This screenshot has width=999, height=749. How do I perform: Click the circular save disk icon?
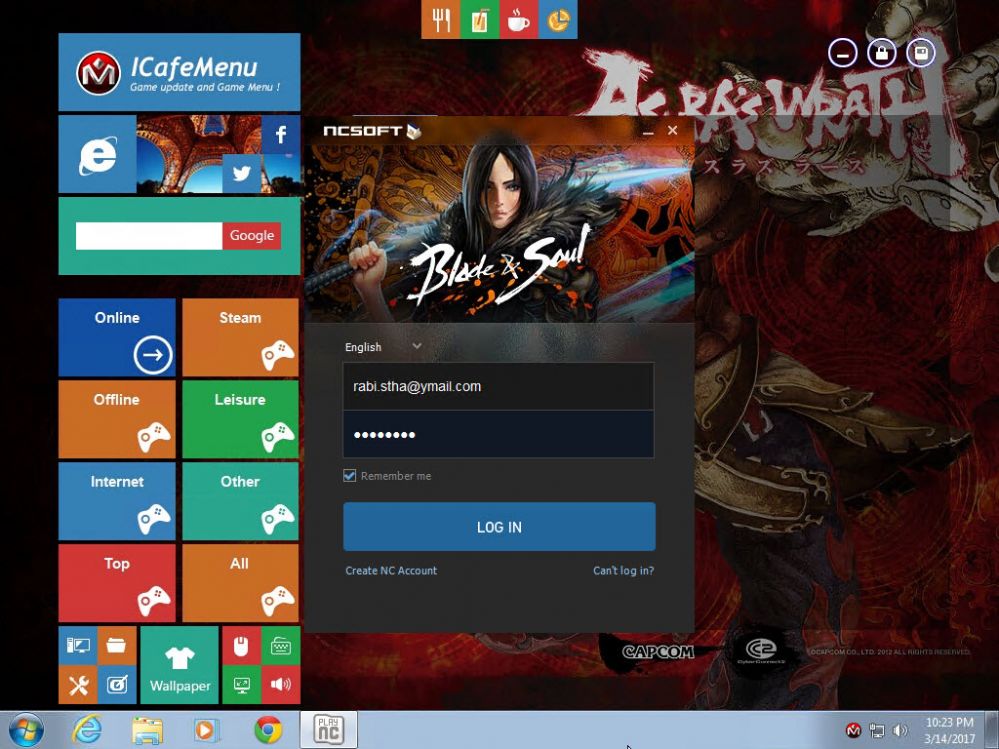[x=920, y=54]
